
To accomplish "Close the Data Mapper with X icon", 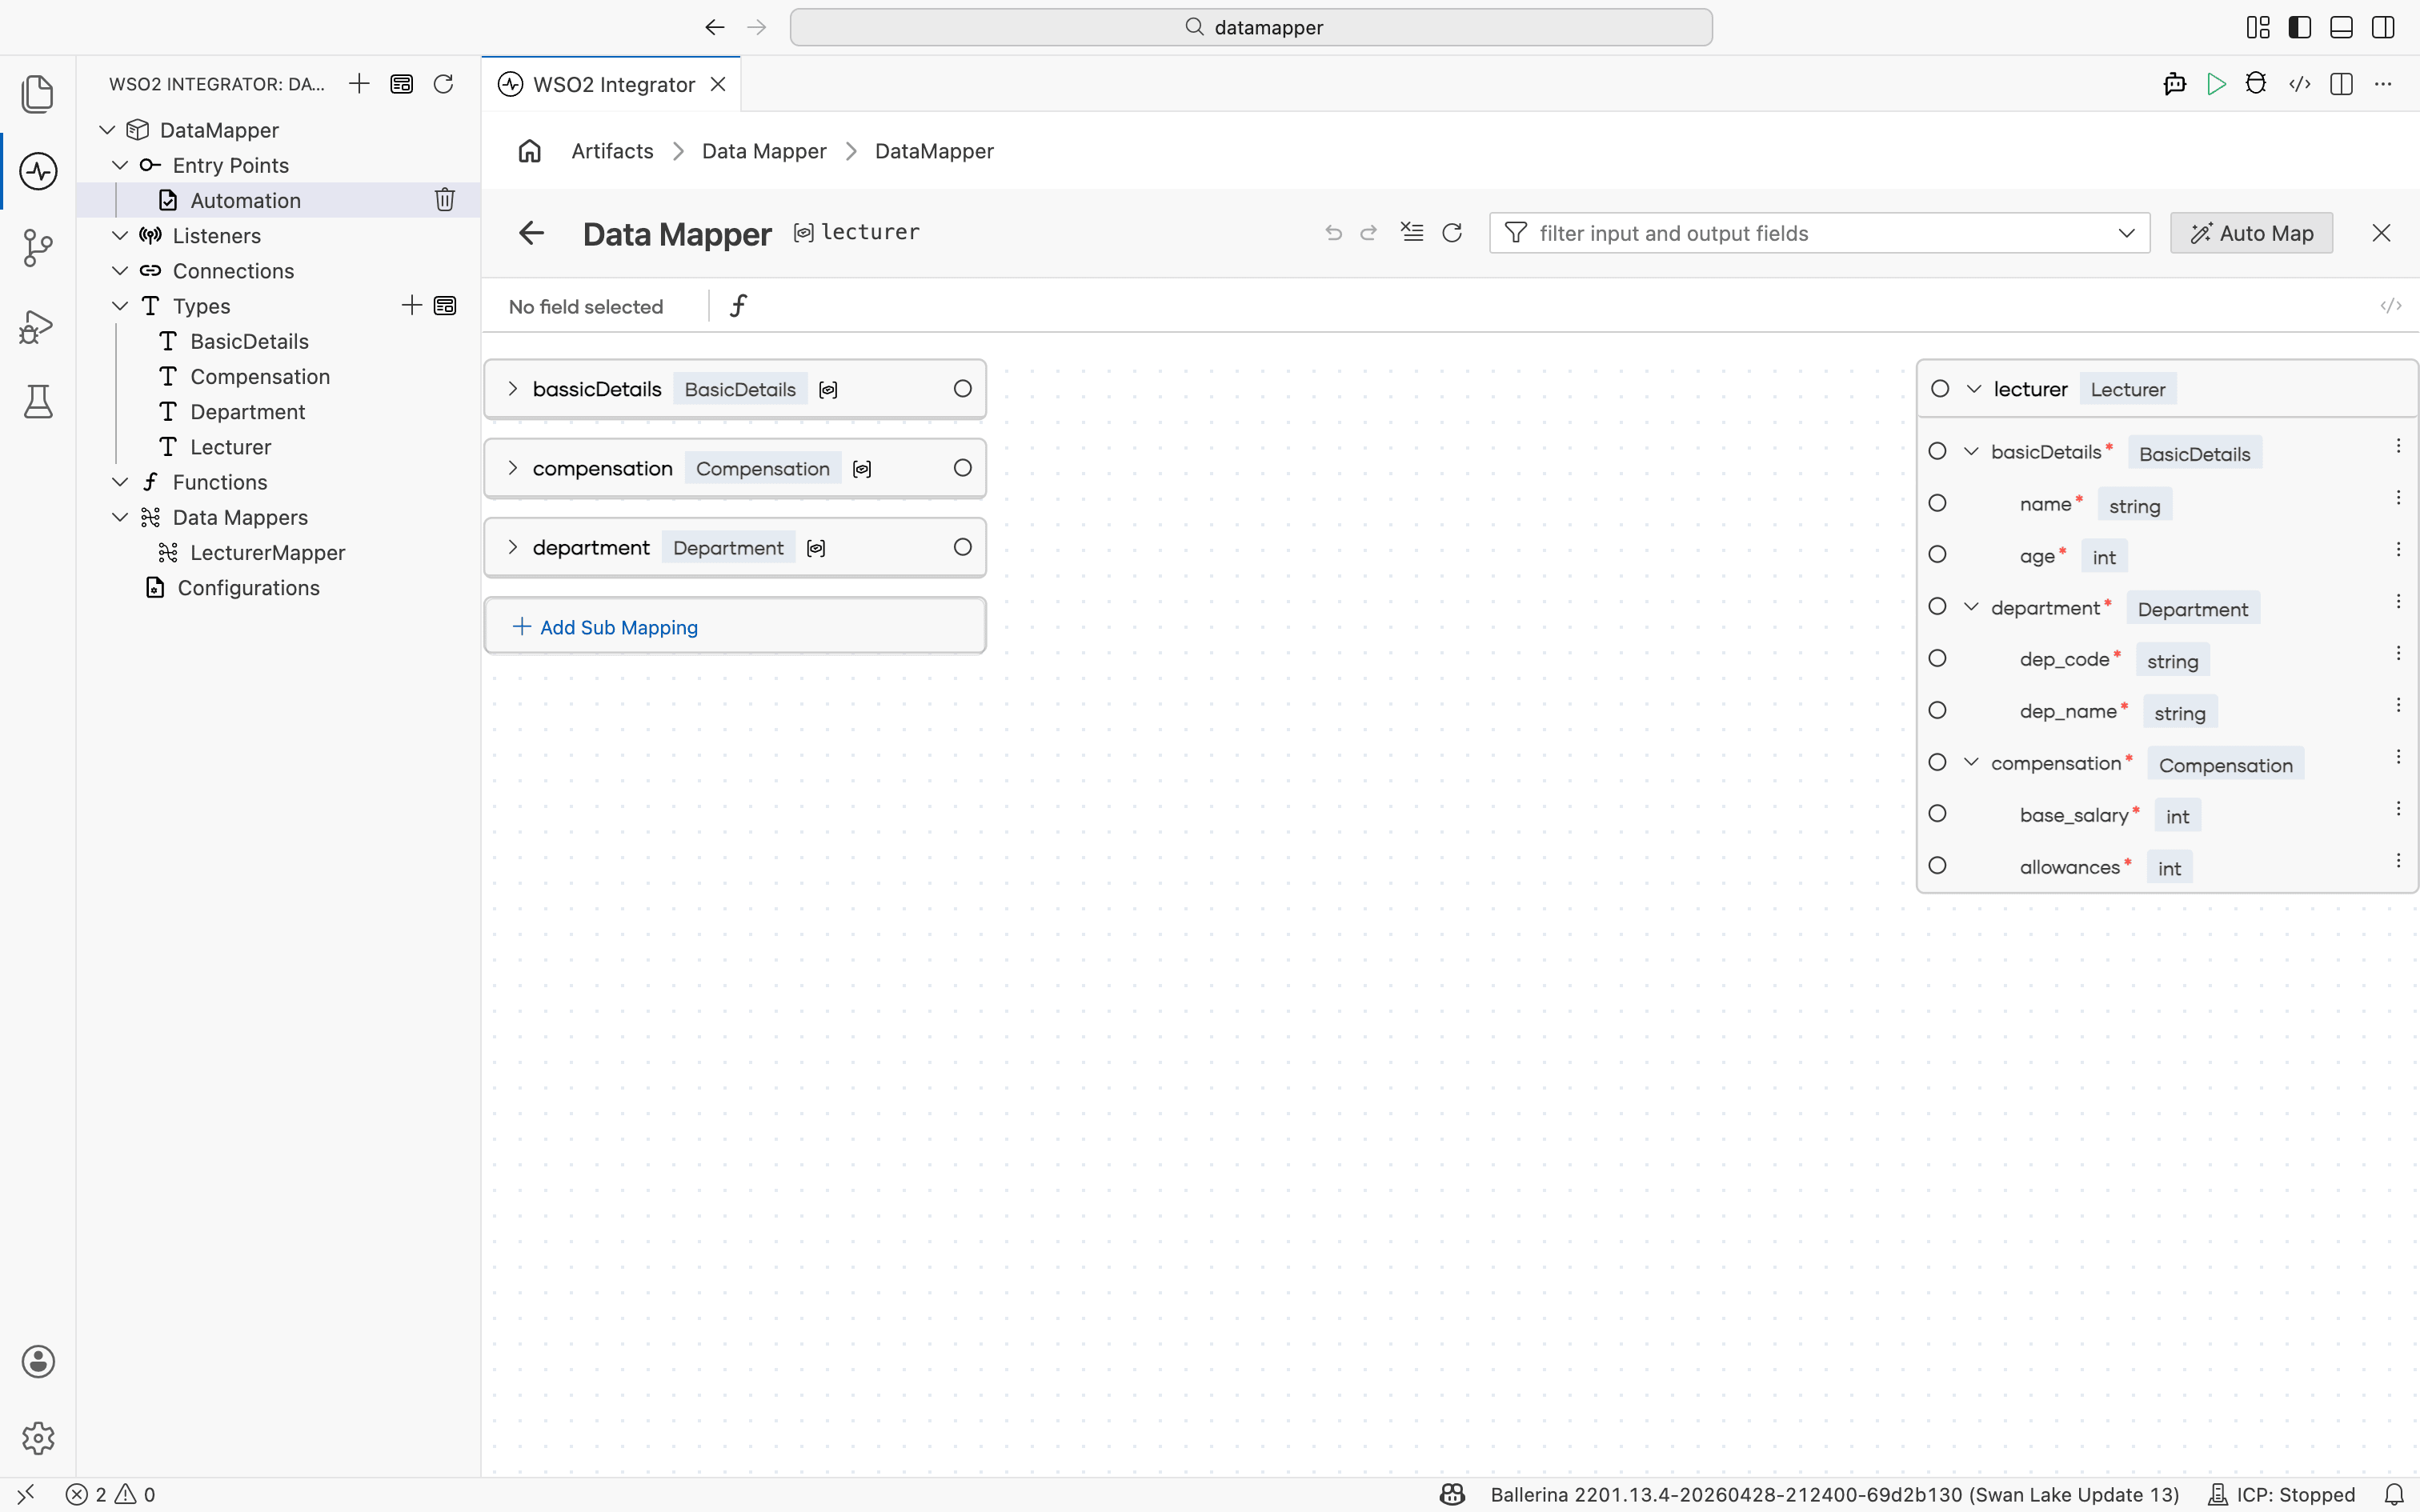I will (2381, 233).
